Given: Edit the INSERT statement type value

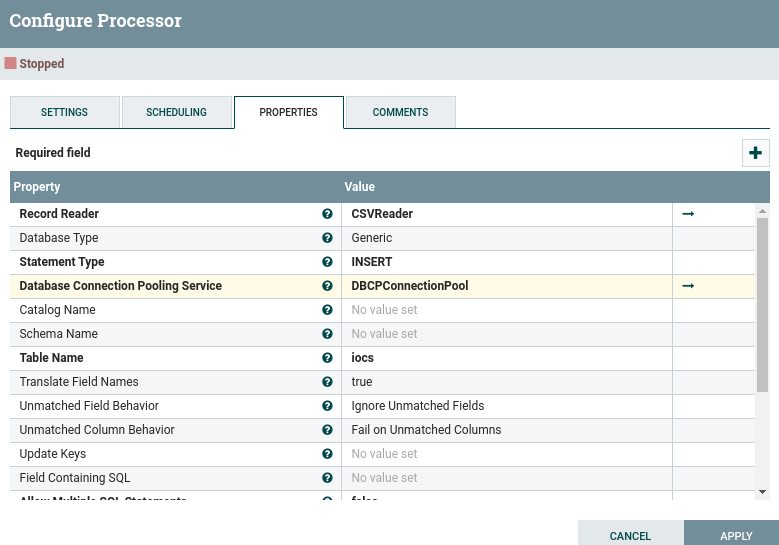Looking at the screenshot, I should click(x=507, y=262).
